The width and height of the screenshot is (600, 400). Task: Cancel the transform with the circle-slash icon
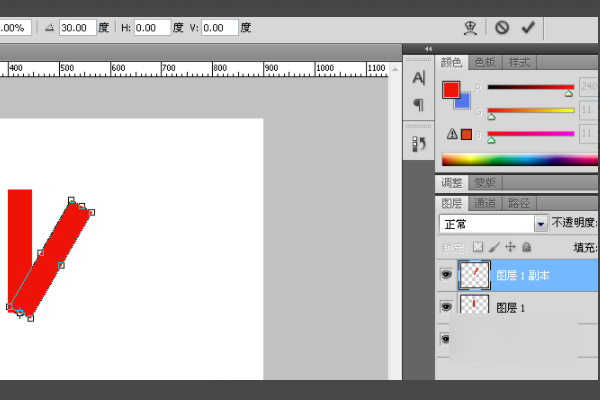tap(502, 28)
